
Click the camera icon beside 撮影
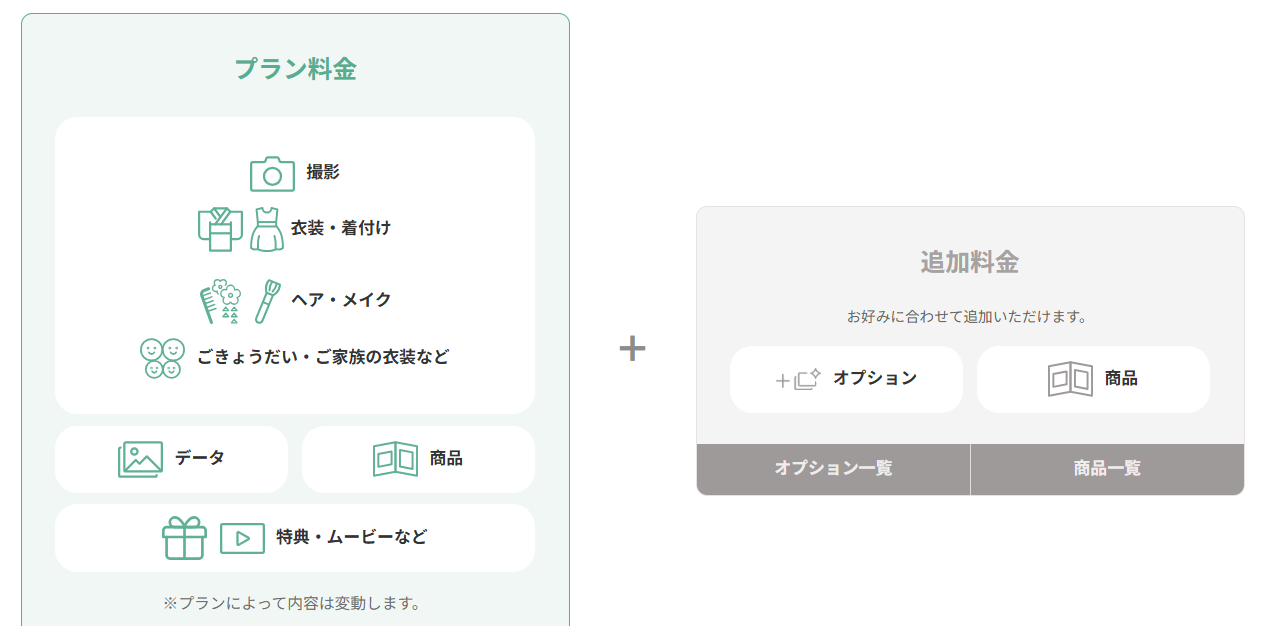click(x=272, y=173)
